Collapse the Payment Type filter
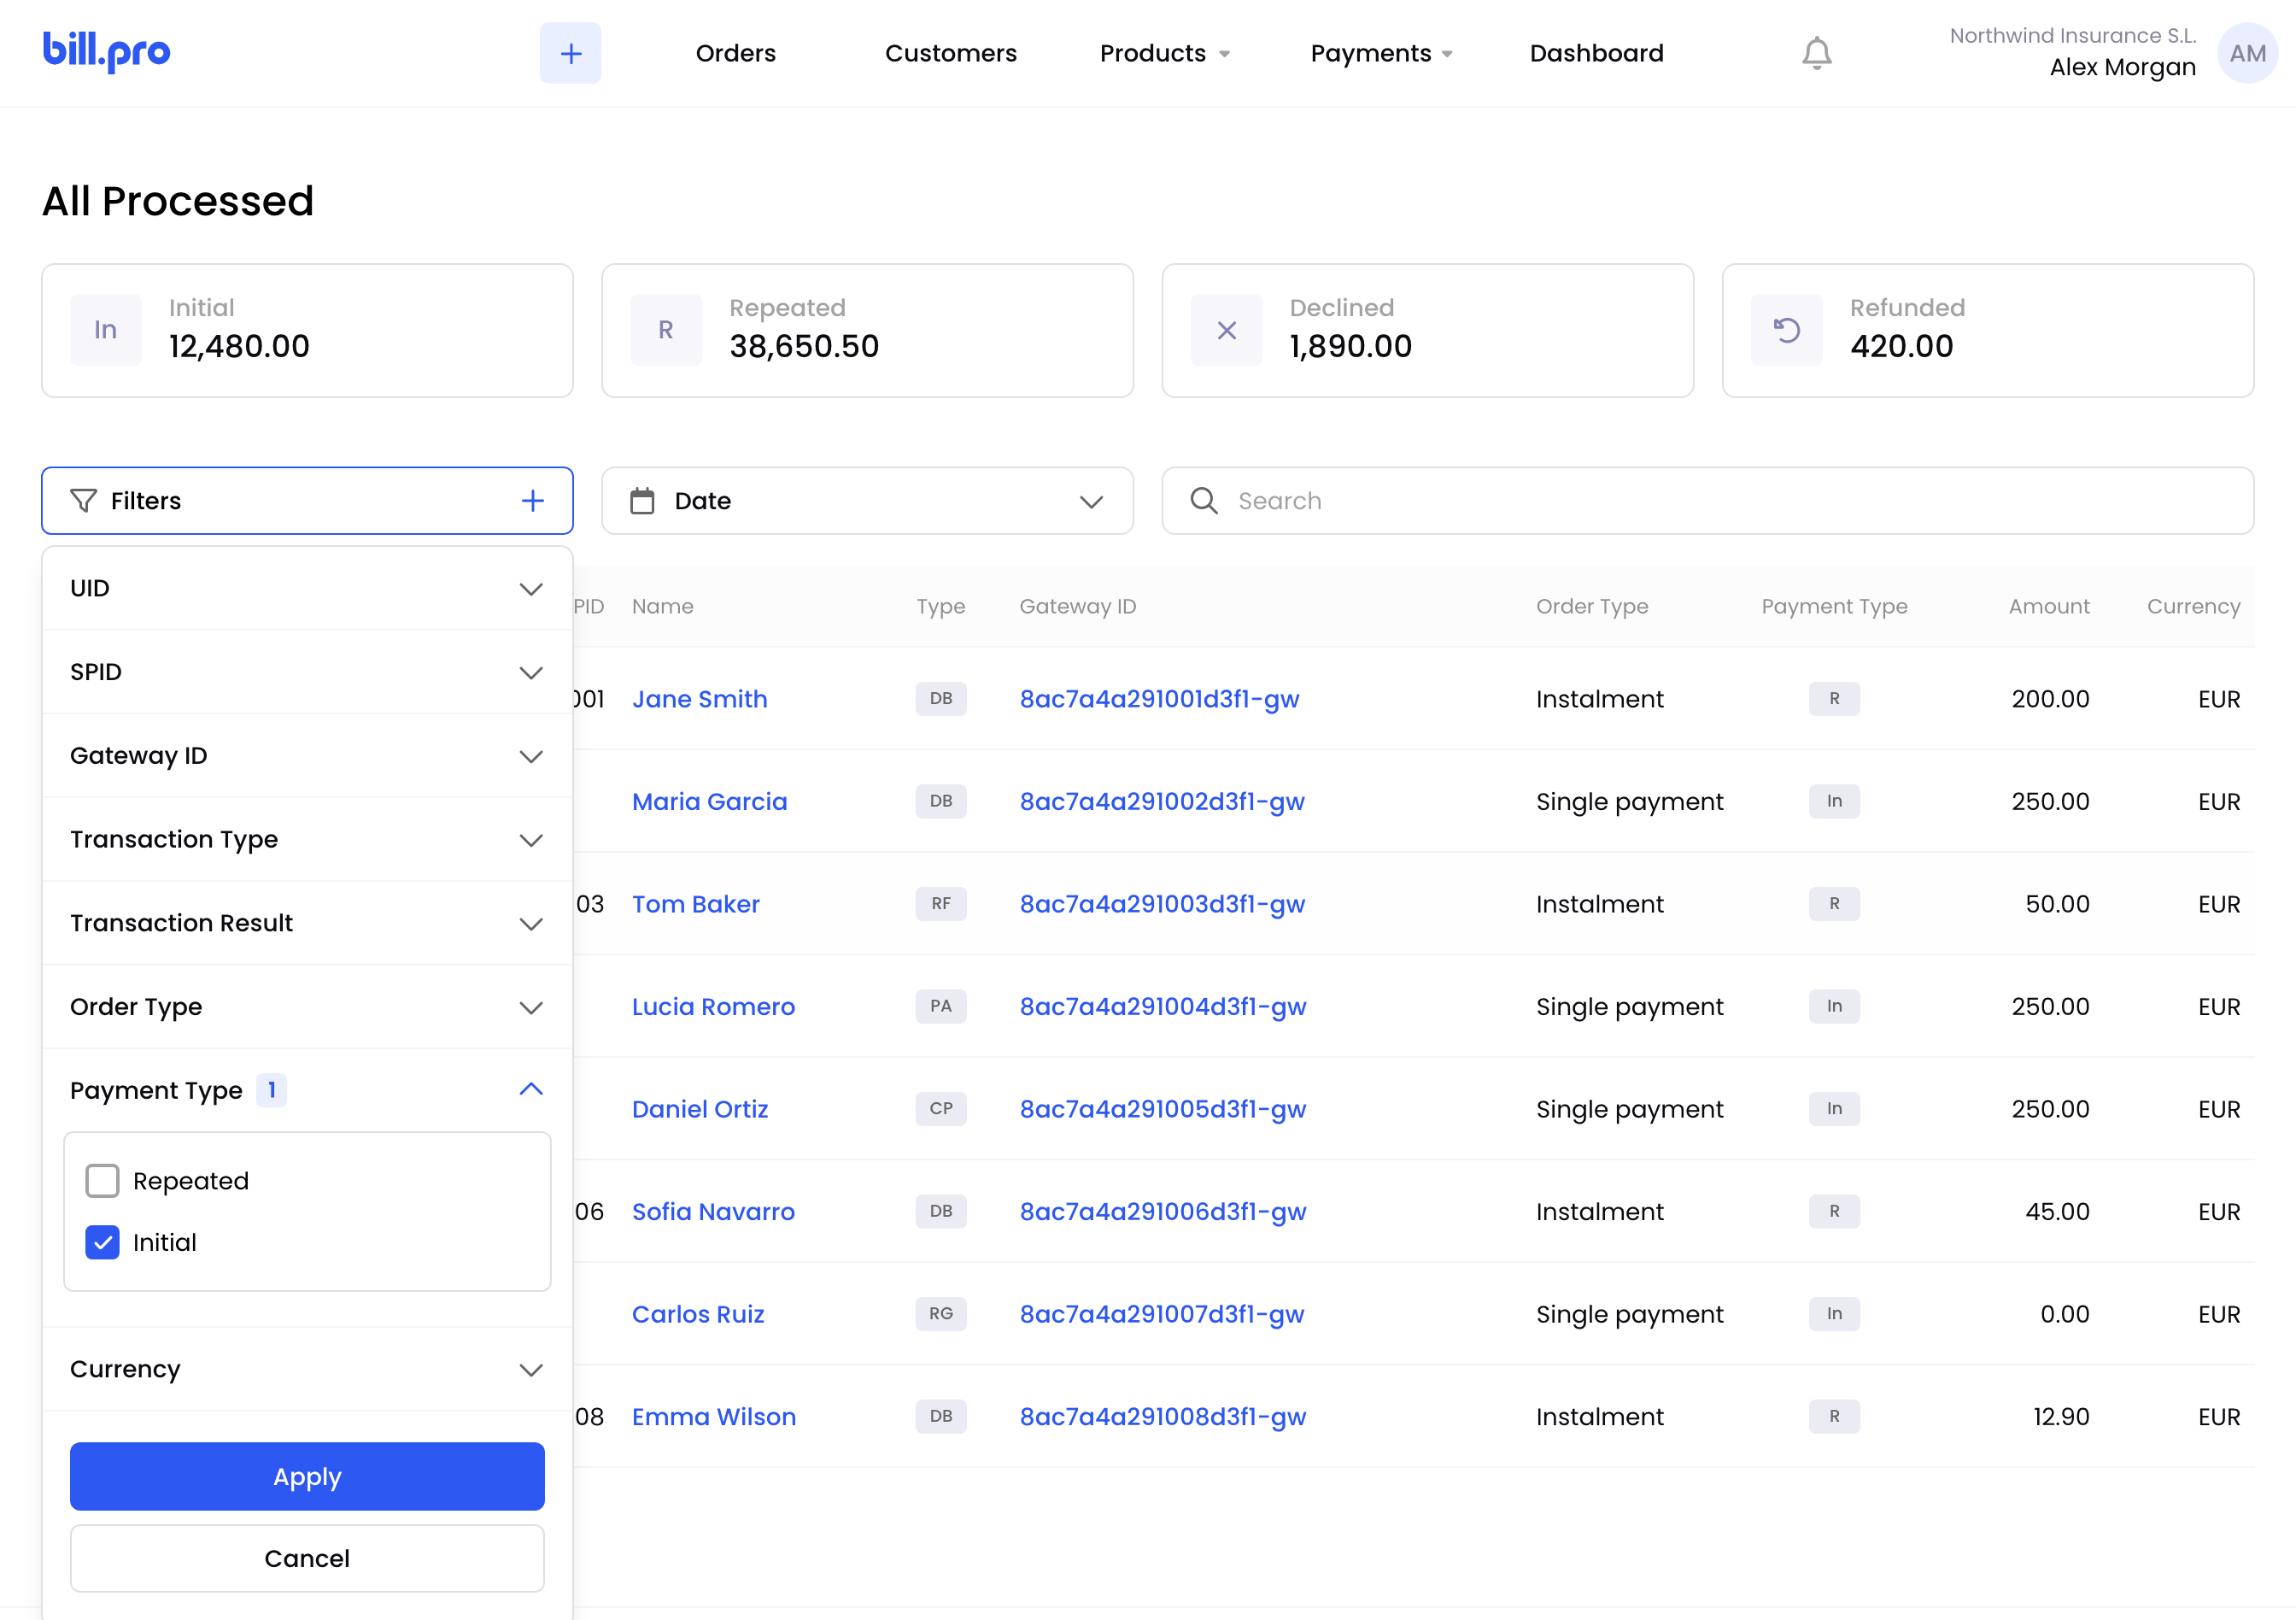 307,1090
